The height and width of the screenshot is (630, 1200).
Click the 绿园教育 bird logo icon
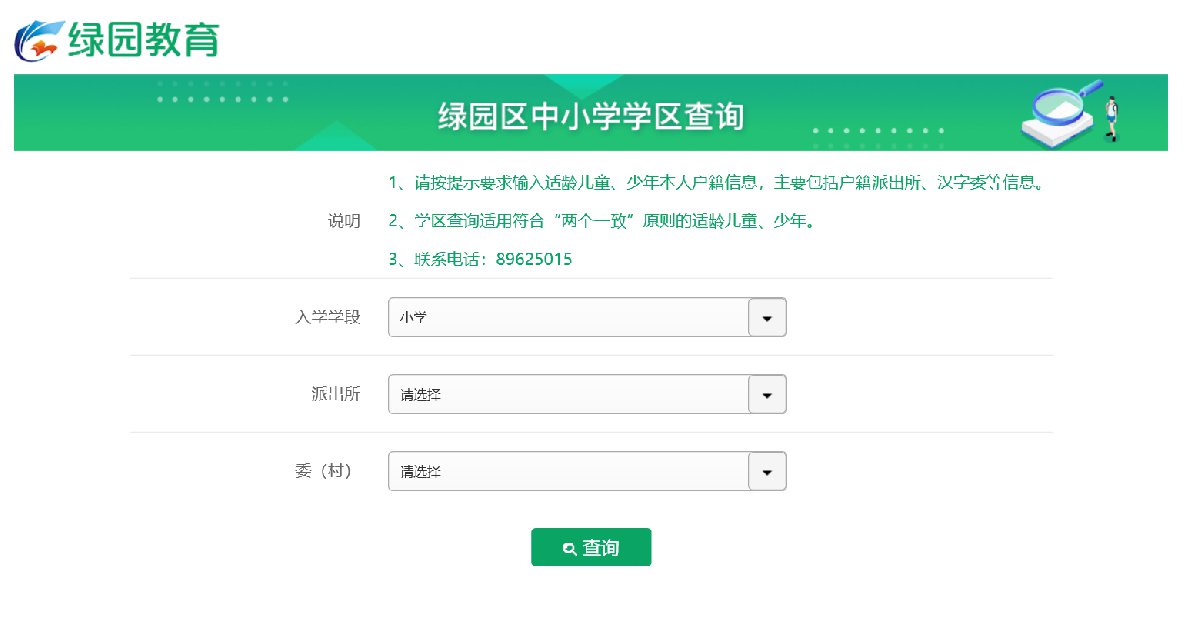click(x=38, y=38)
